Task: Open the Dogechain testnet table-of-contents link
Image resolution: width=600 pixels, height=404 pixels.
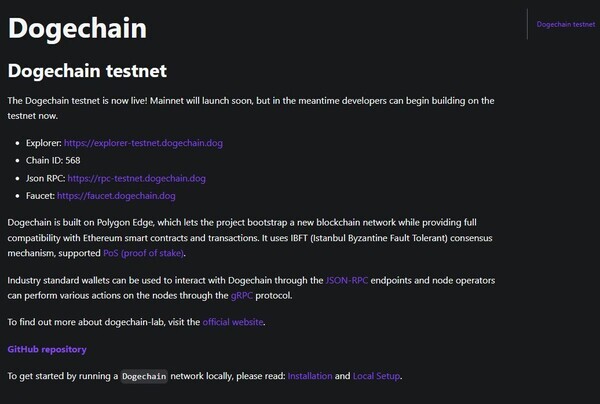Action: (x=566, y=24)
